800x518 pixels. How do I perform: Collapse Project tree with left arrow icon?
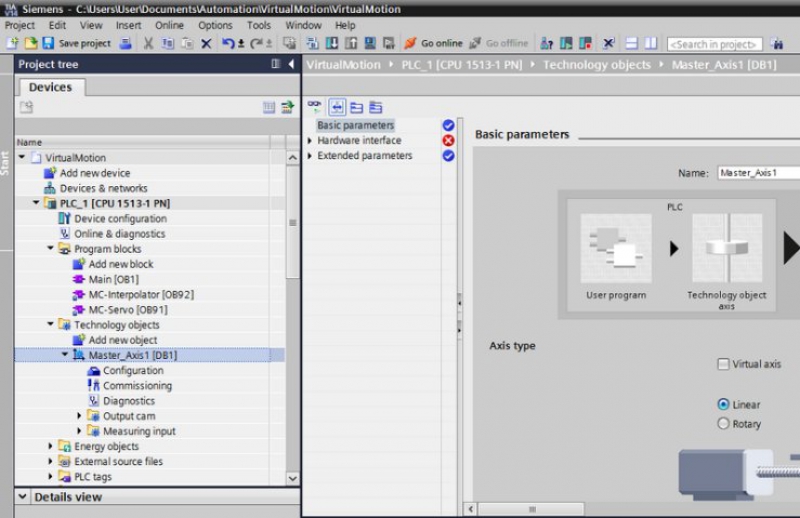[x=291, y=64]
